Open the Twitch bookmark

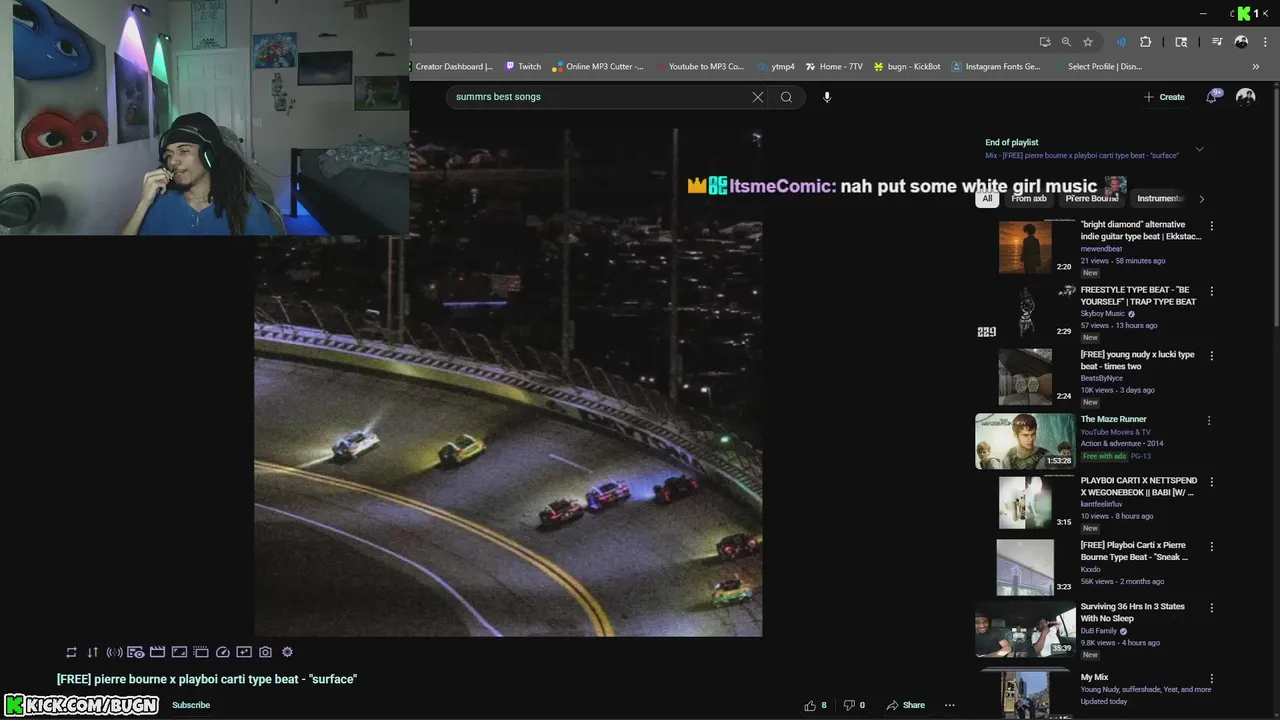[523, 67]
